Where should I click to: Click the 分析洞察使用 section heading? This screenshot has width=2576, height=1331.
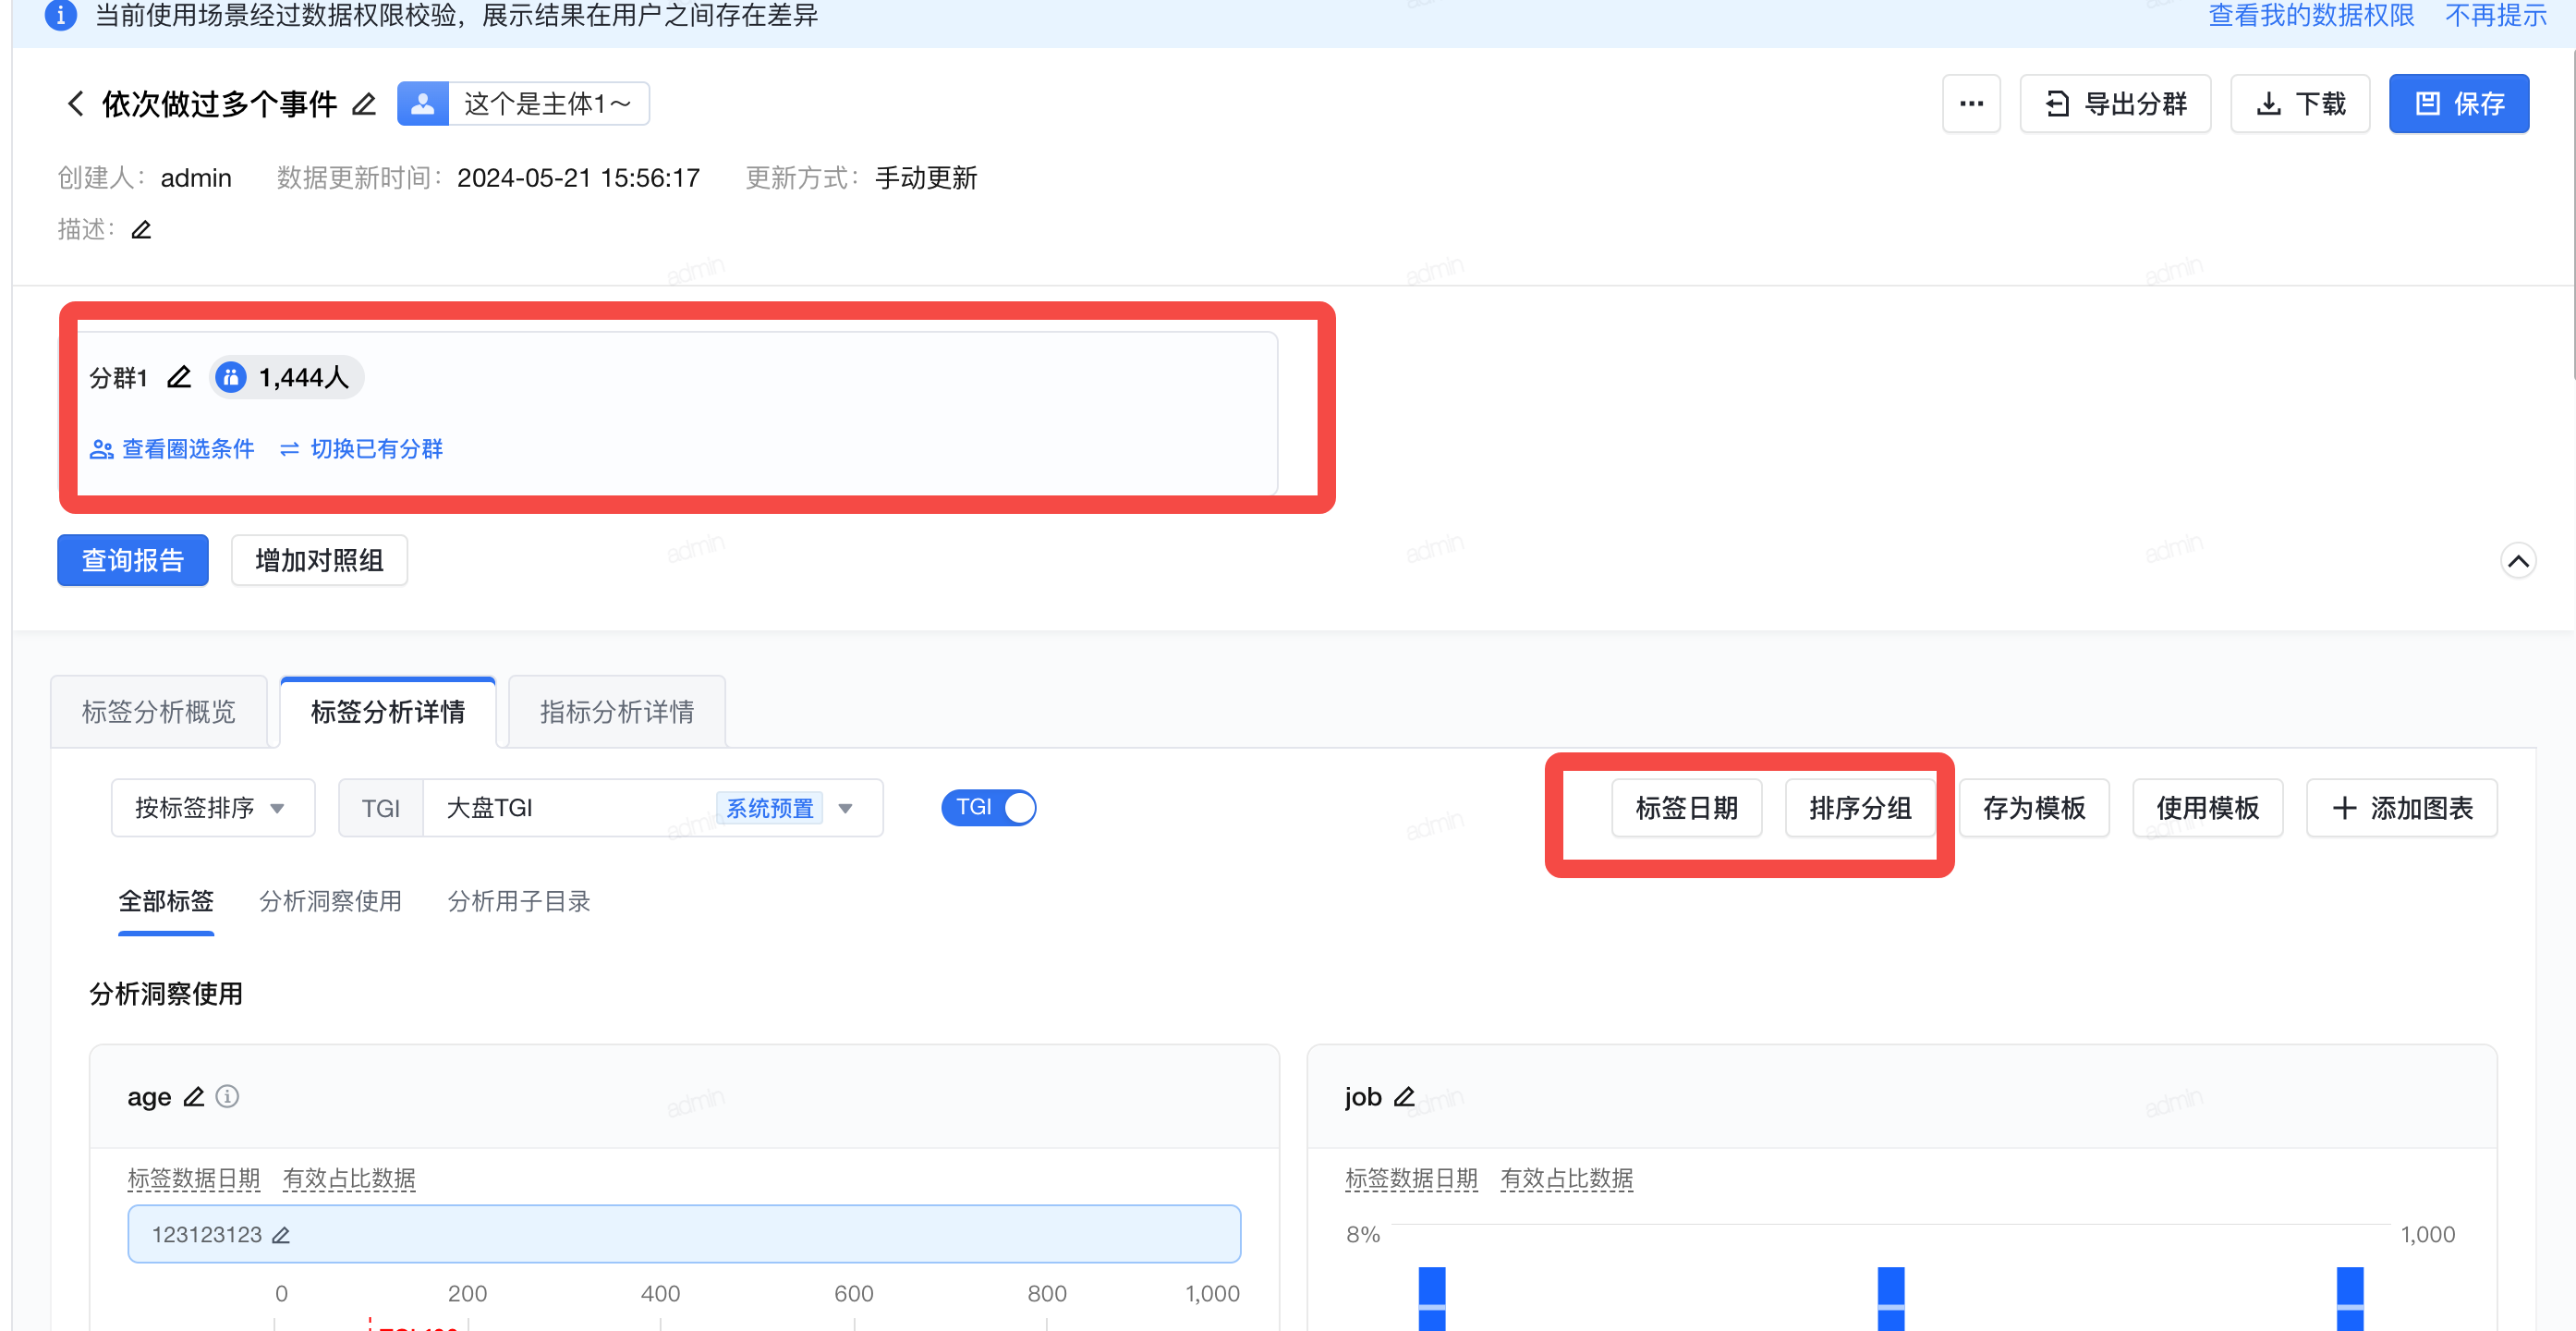(166, 995)
